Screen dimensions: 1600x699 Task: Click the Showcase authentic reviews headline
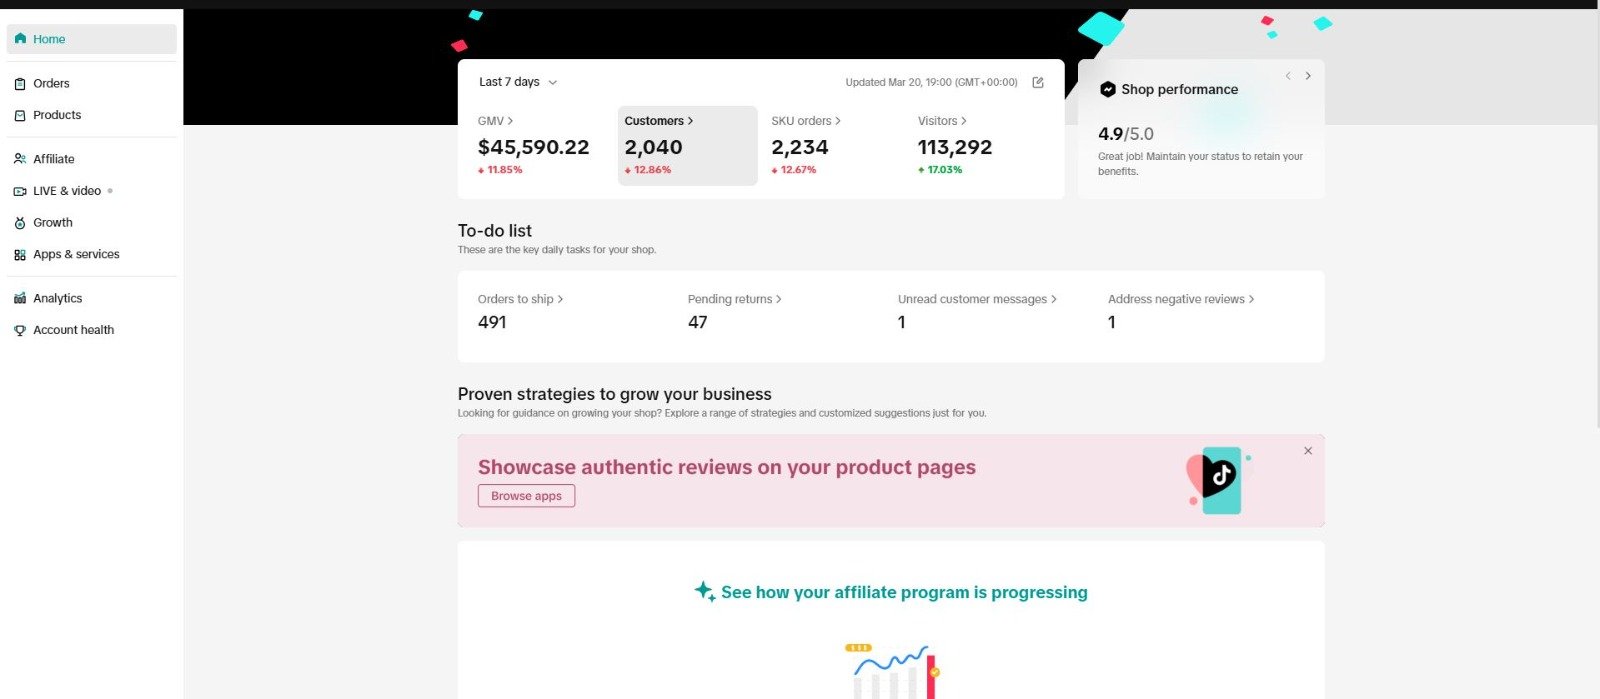[x=727, y=467]
